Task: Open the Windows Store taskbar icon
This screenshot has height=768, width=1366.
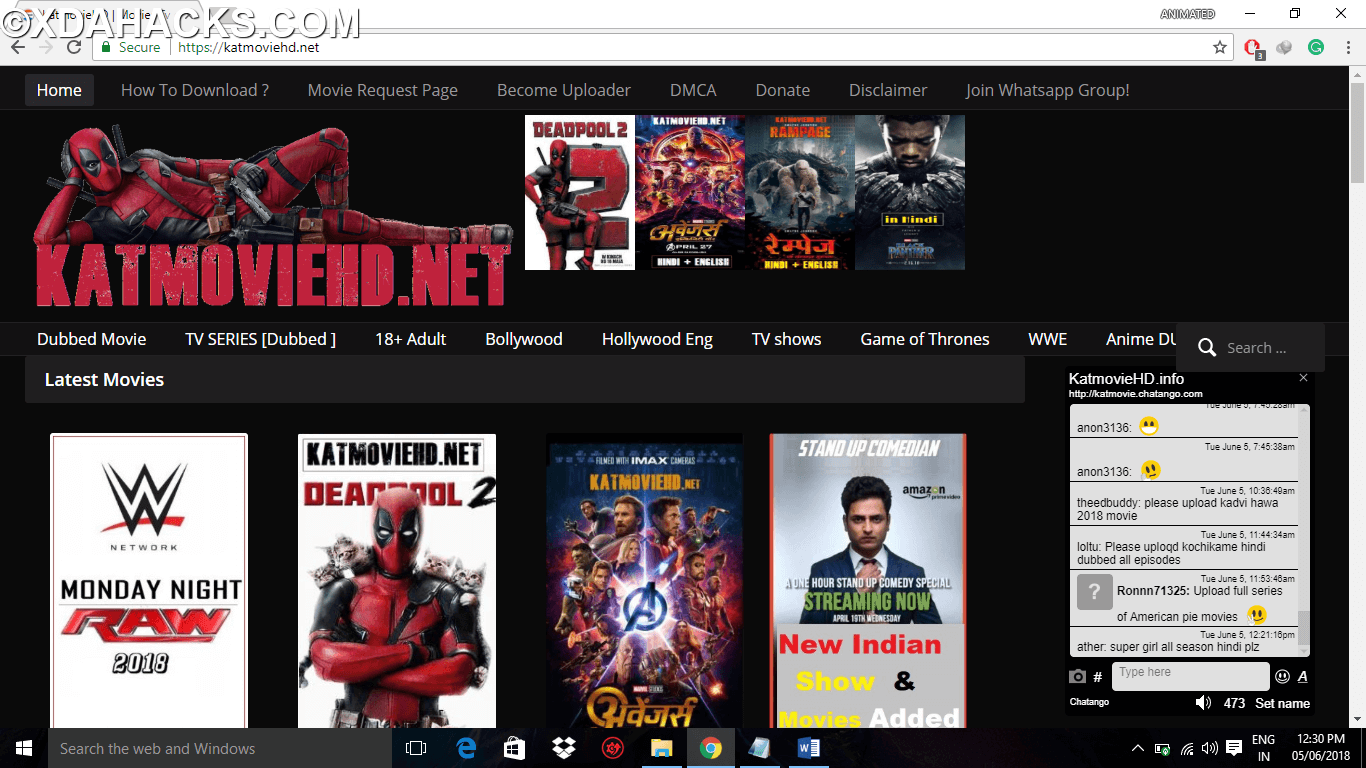Action: 514,748
